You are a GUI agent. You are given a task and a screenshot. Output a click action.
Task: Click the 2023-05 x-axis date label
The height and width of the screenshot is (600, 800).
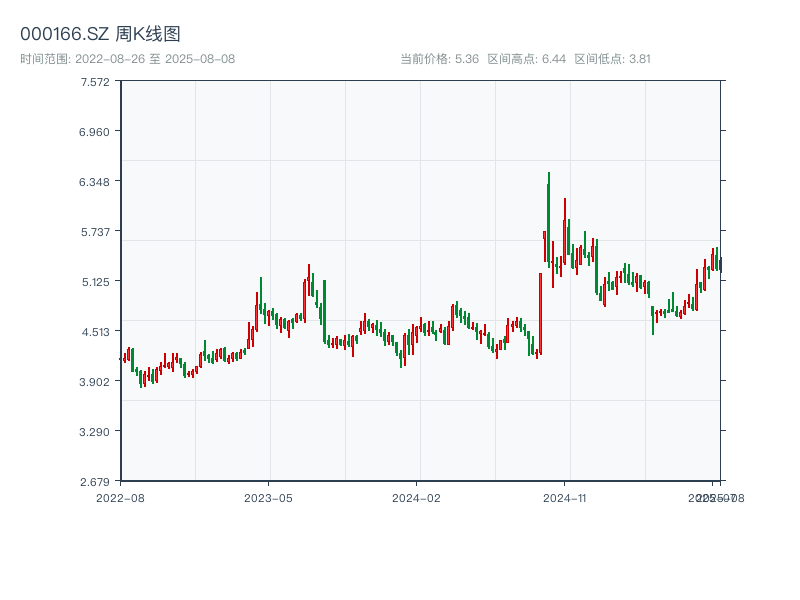pos(268,497)
